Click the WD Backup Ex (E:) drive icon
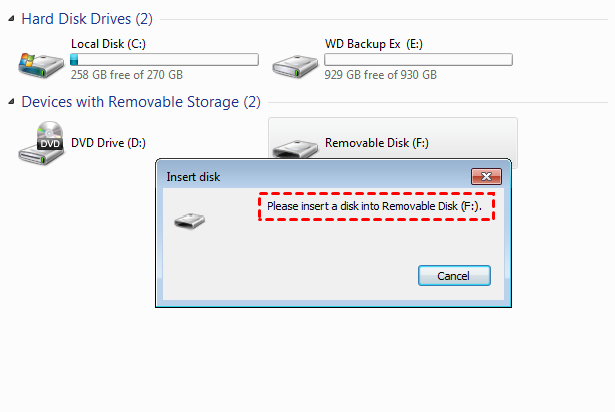Viewport: 615px width, 412px height. (x=294, y=62)
